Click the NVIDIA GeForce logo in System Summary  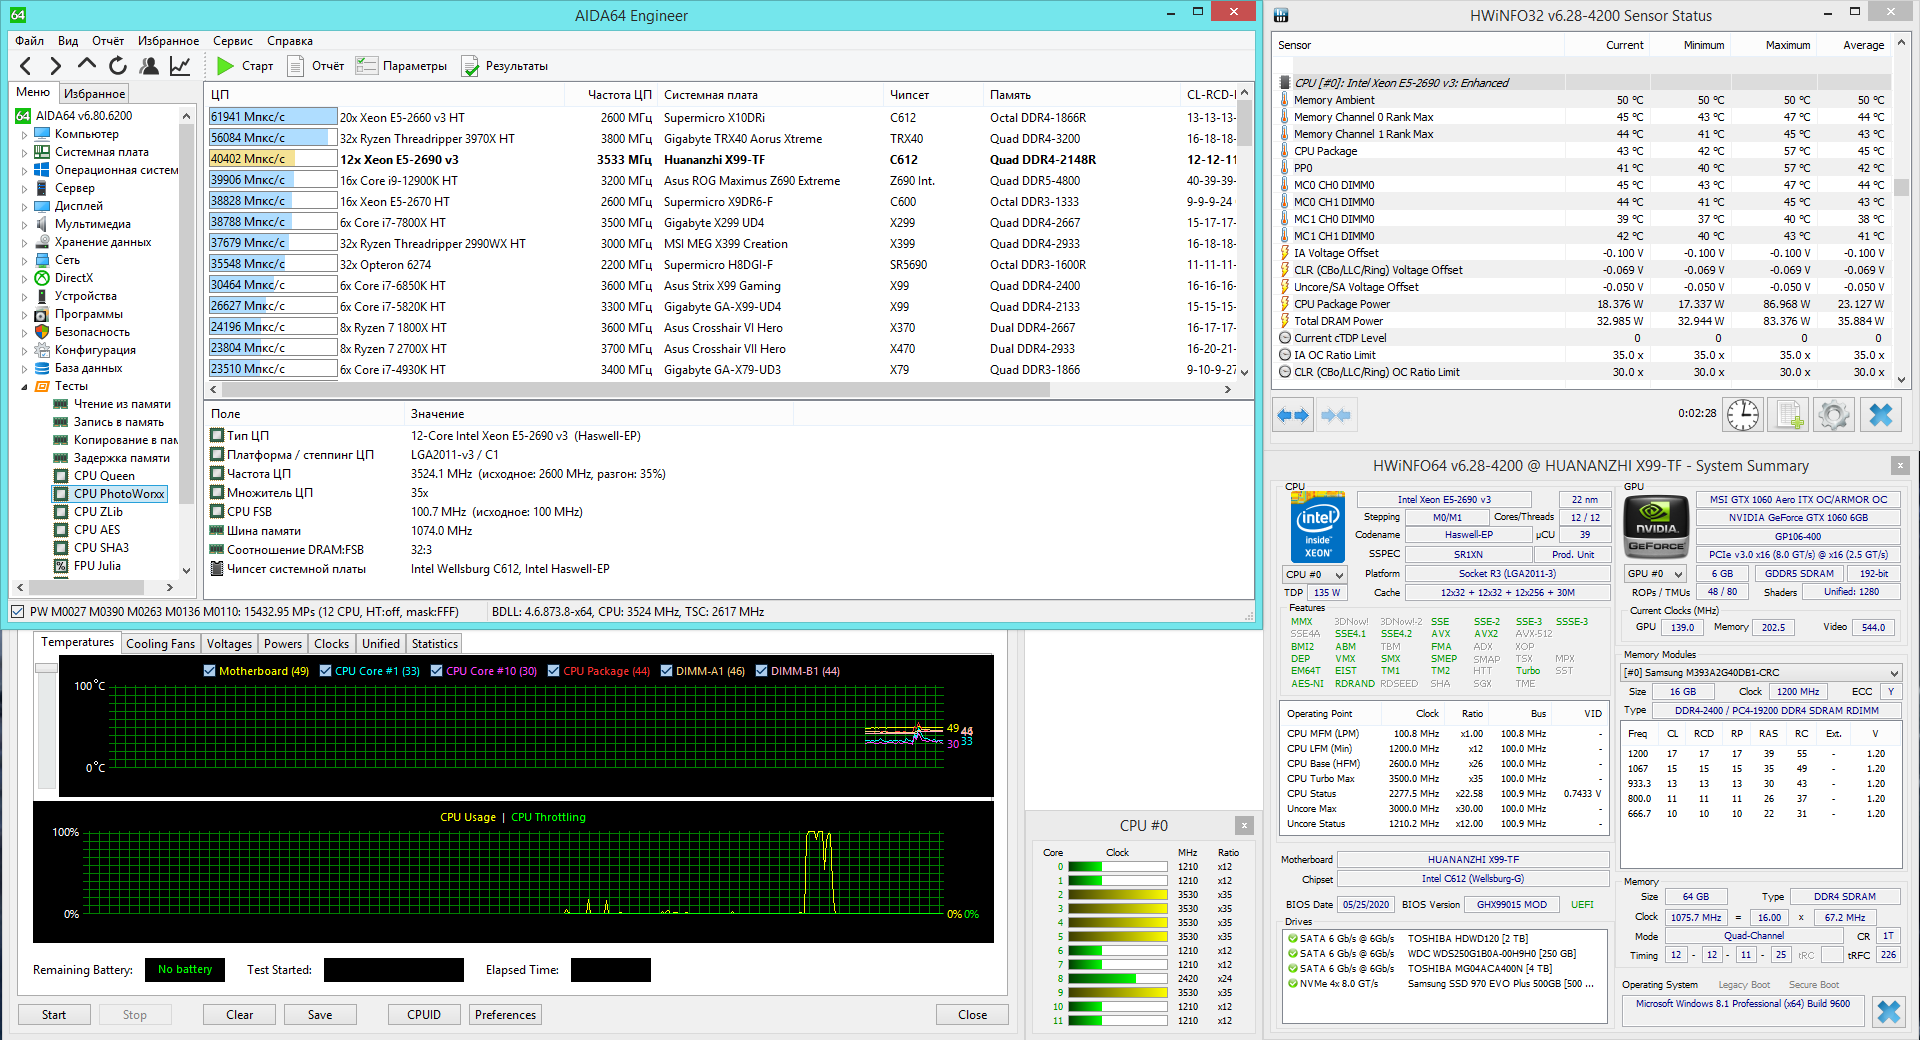(1656, 527)
